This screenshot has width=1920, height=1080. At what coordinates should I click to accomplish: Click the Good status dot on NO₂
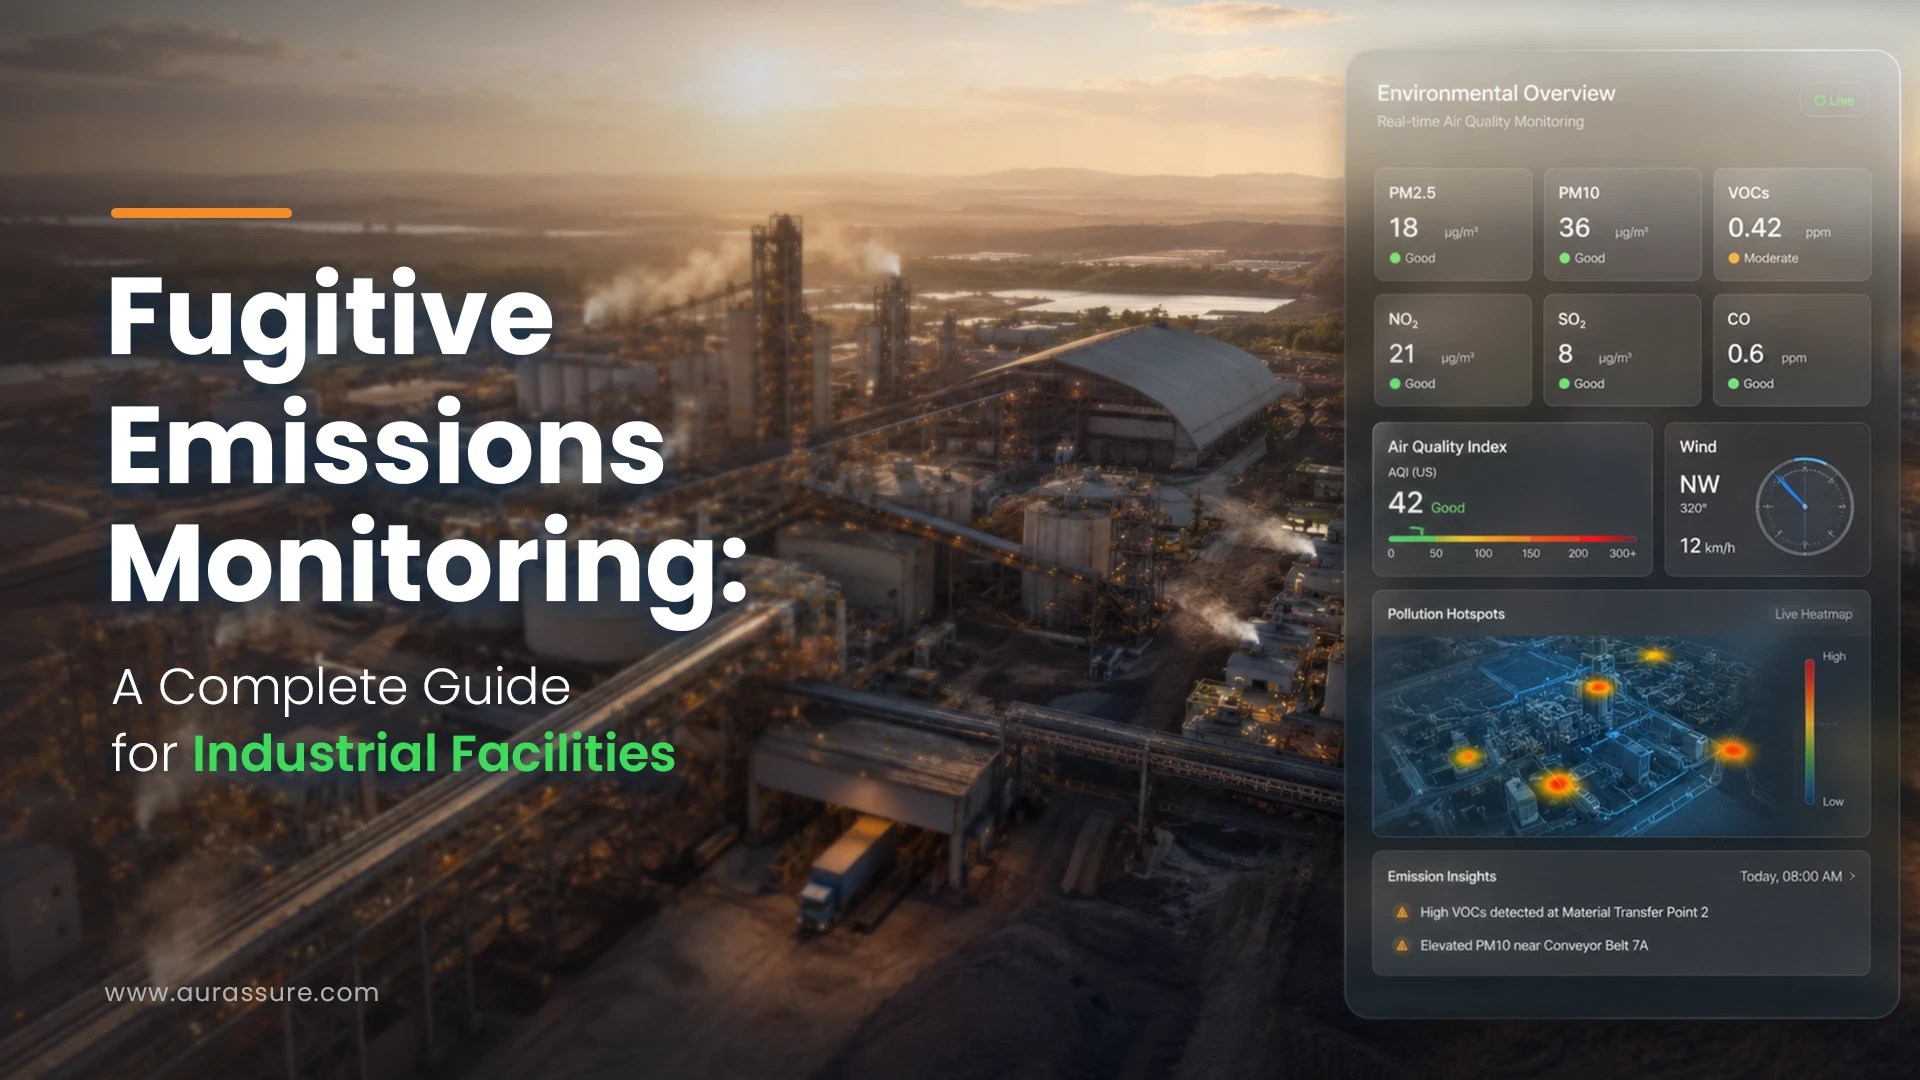point(1395,384)
